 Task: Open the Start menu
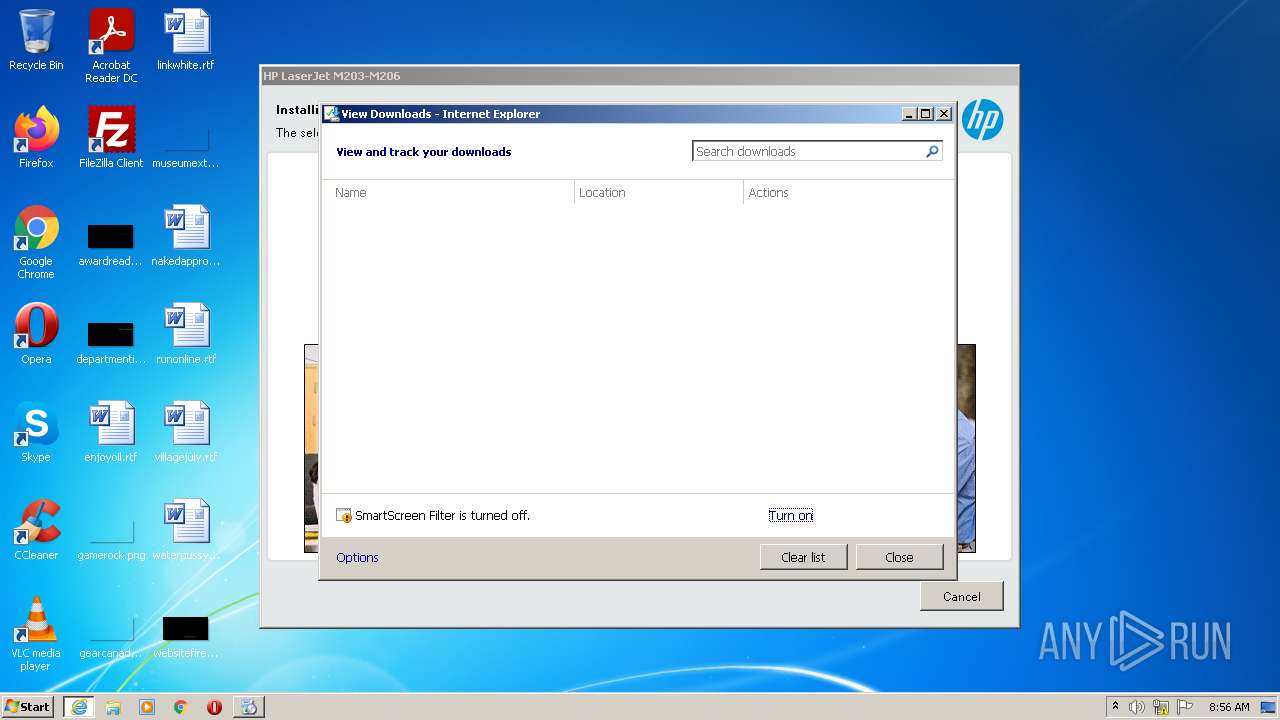click(28, 707)
